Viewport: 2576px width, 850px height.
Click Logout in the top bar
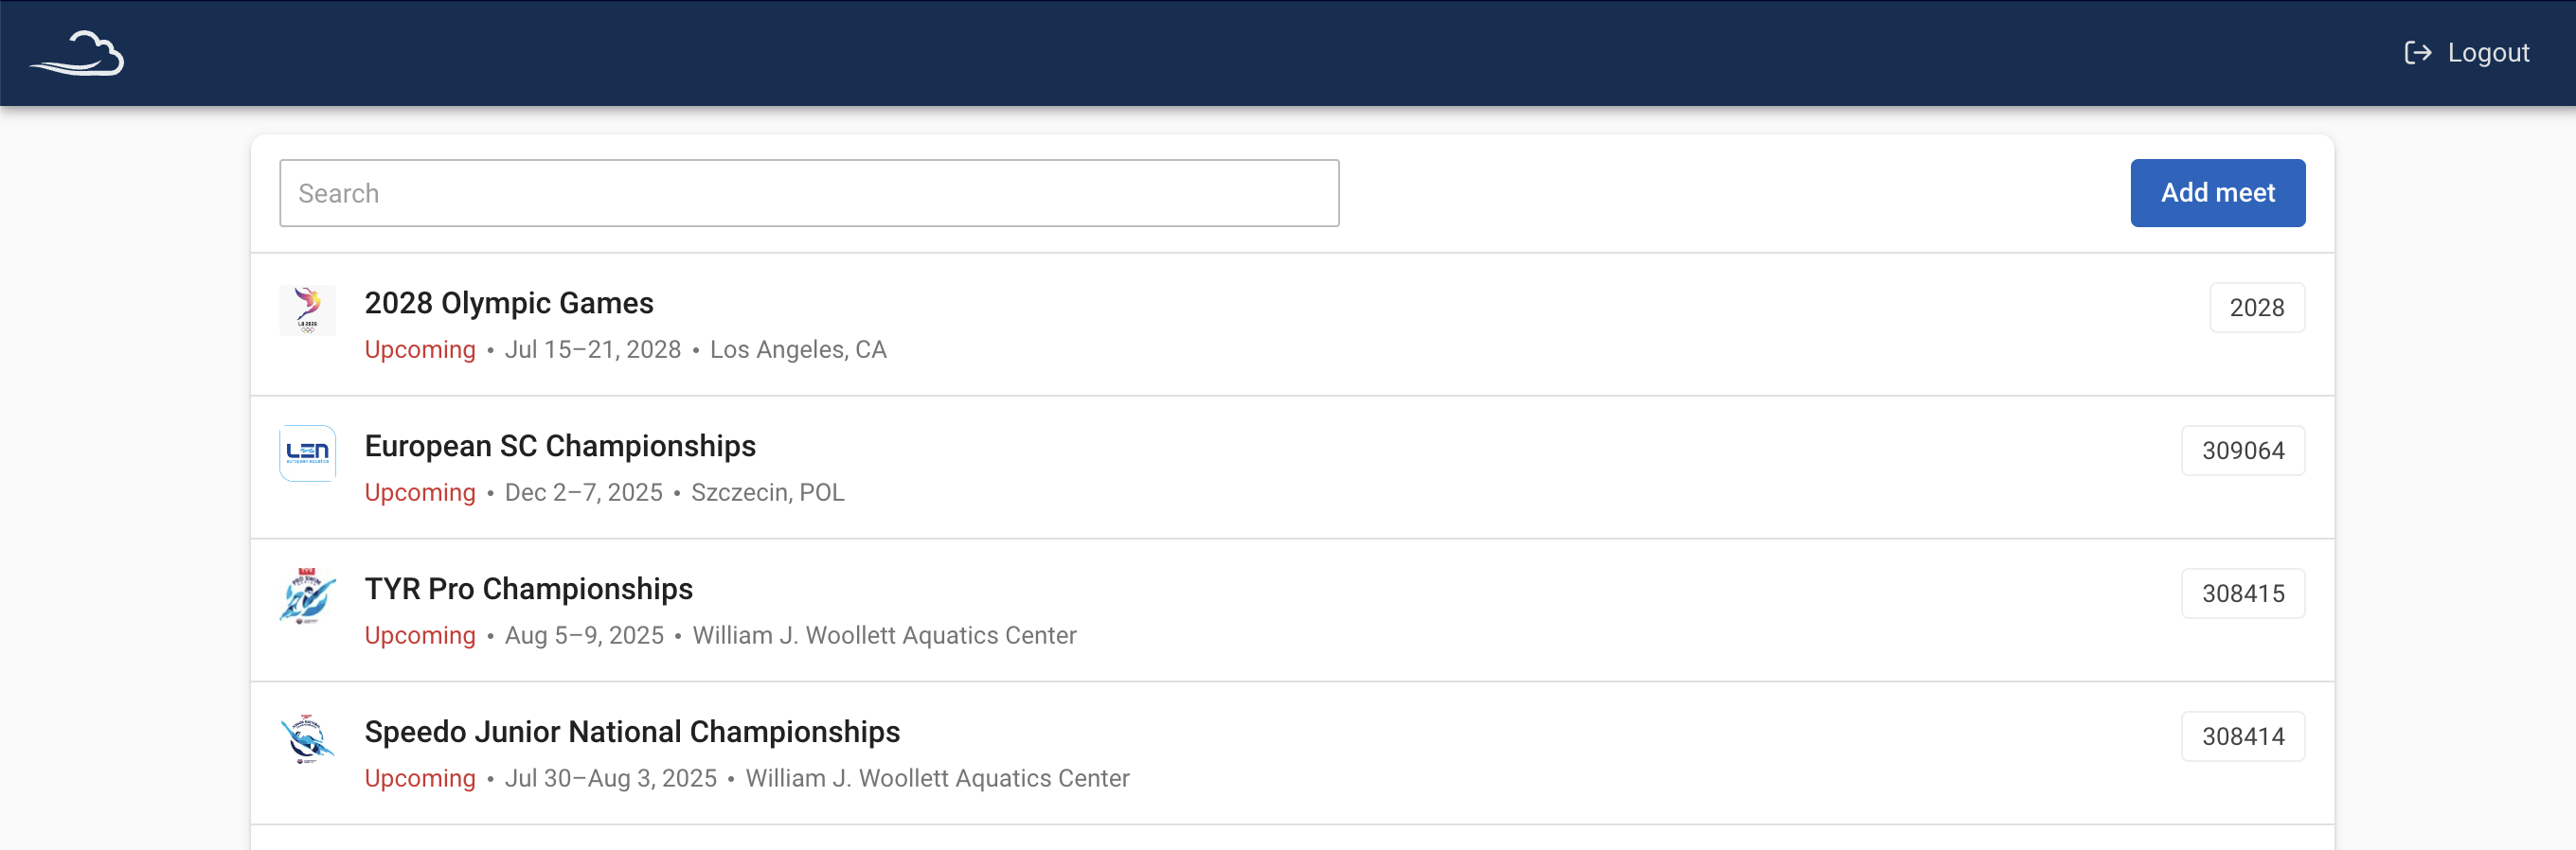click(2487, 52)
